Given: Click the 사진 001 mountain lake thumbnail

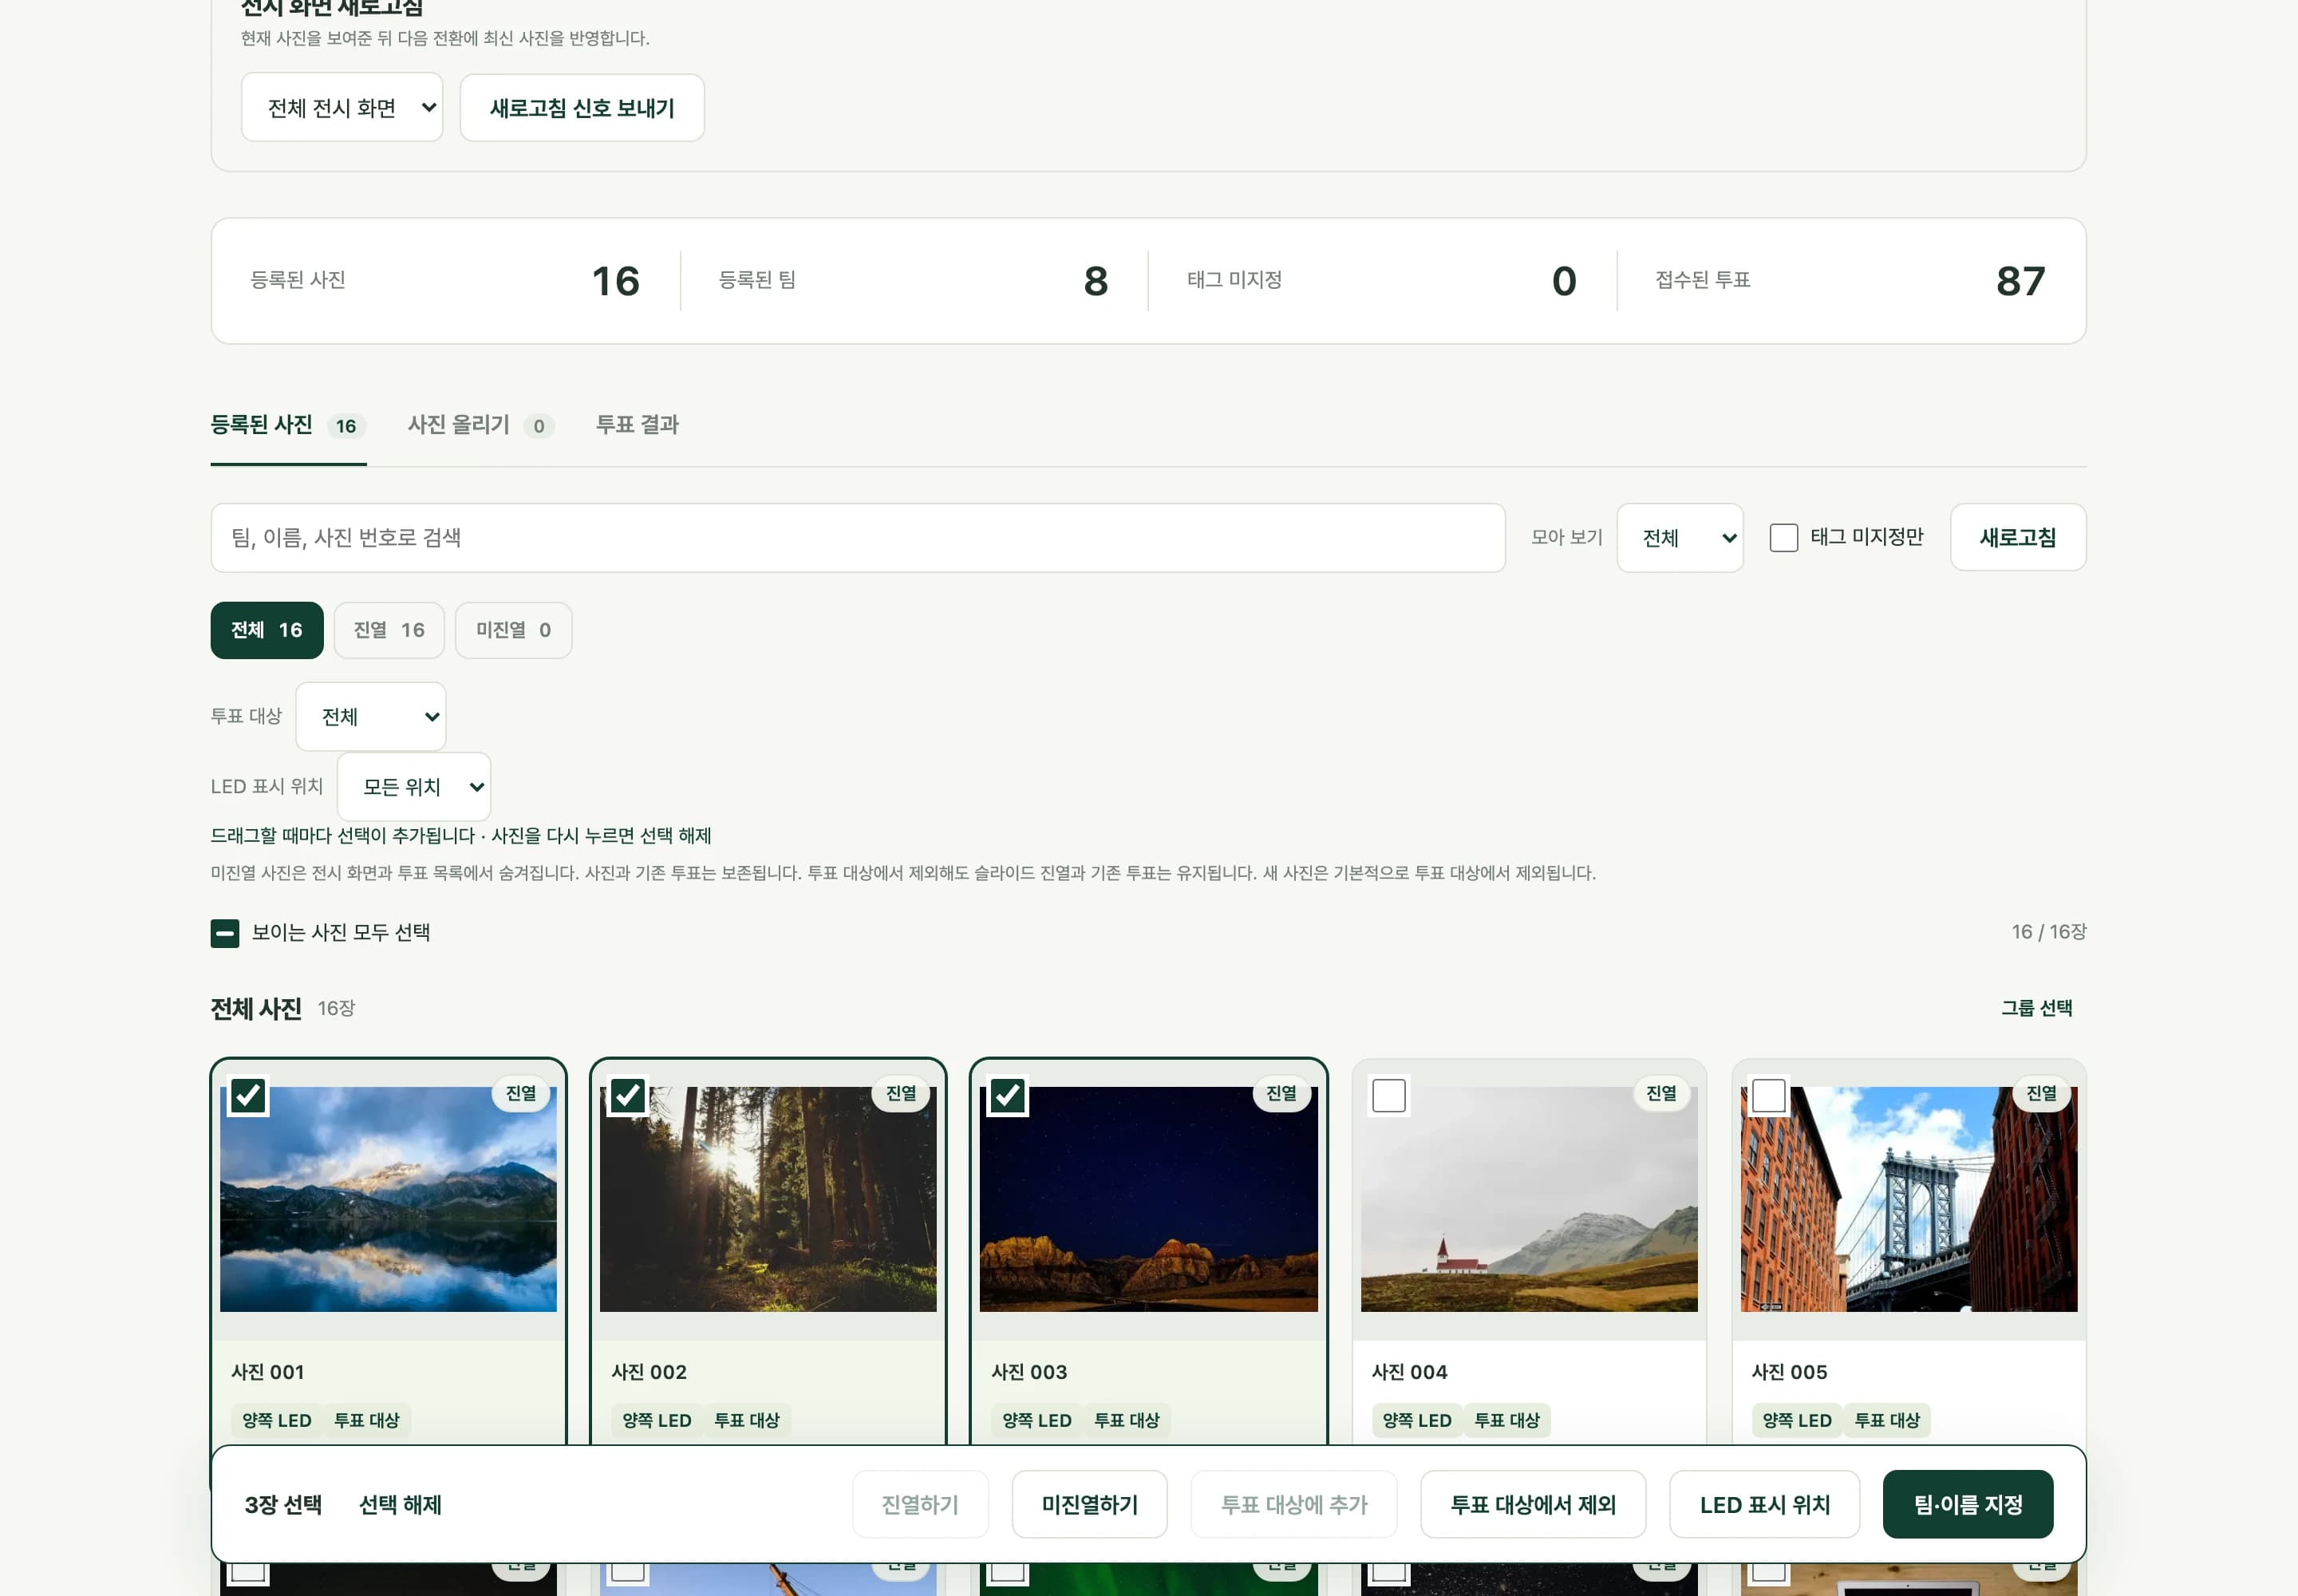Looking at the screenshot, I should click(388, 1199).
